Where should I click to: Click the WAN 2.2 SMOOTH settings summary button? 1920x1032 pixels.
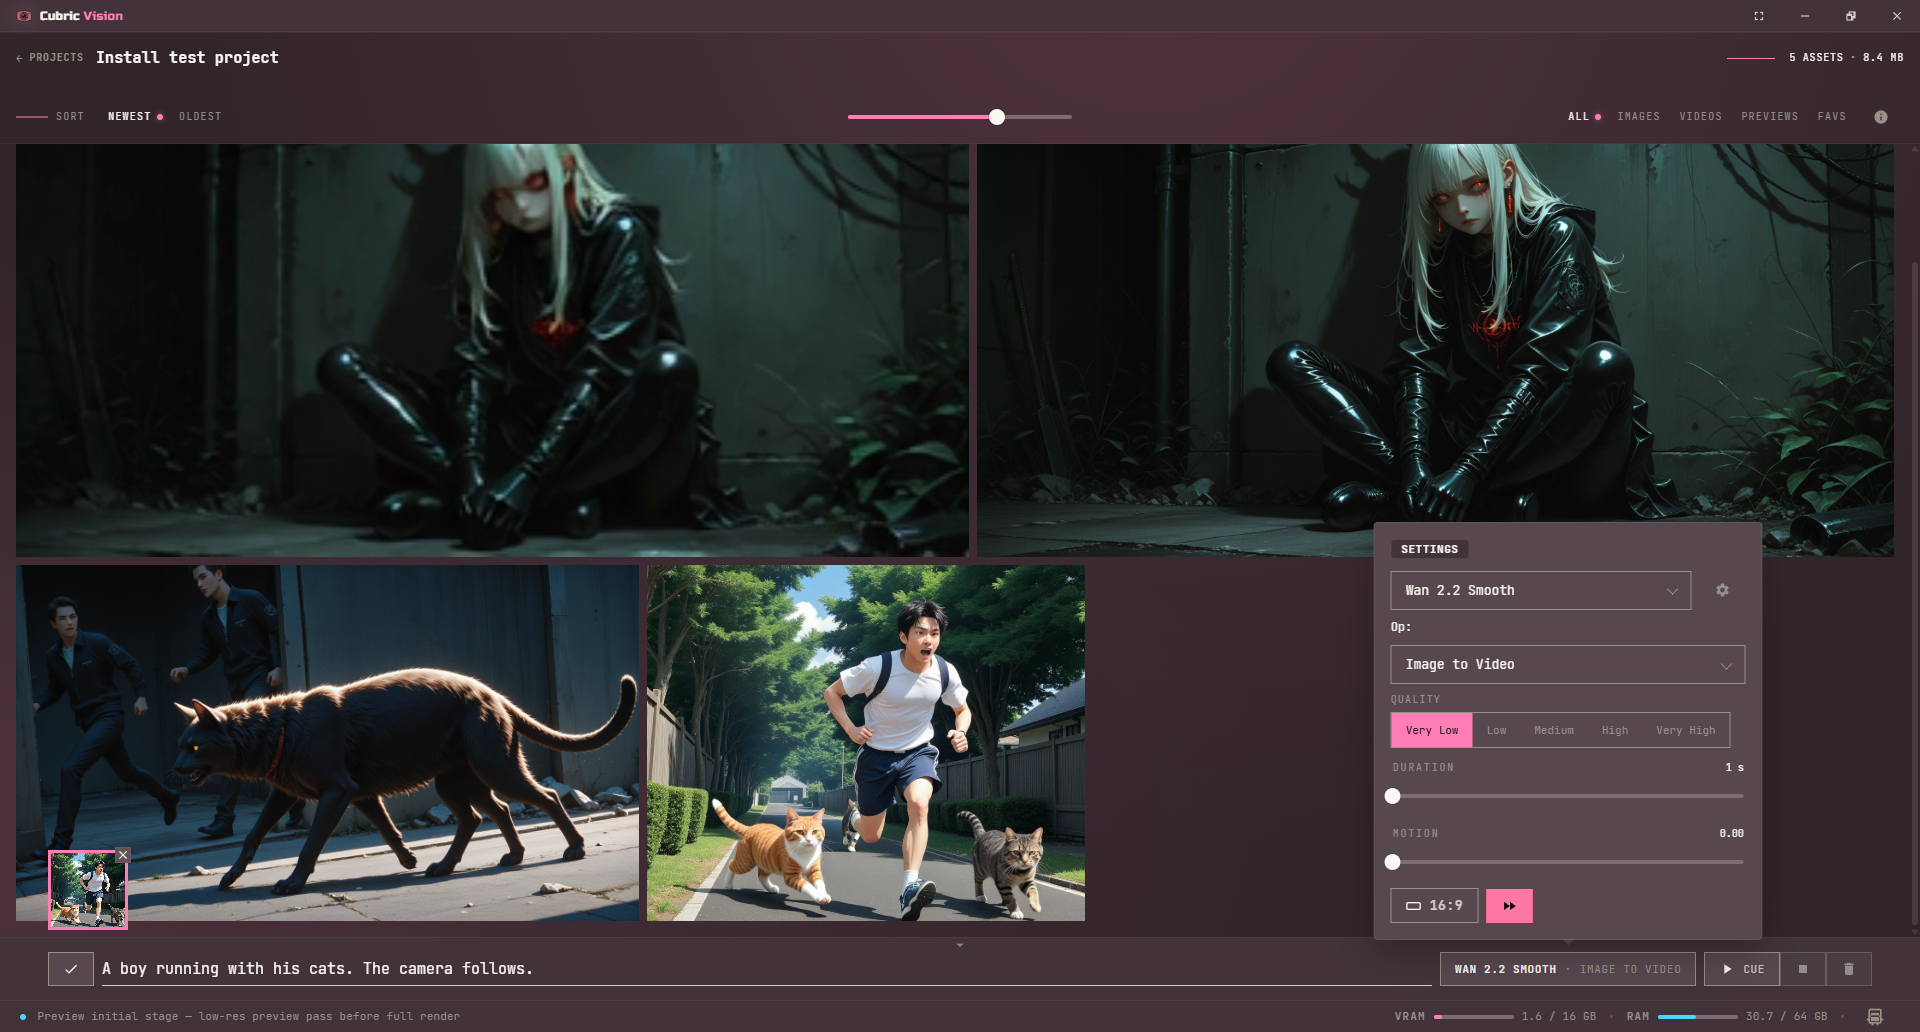[1568, 969]
